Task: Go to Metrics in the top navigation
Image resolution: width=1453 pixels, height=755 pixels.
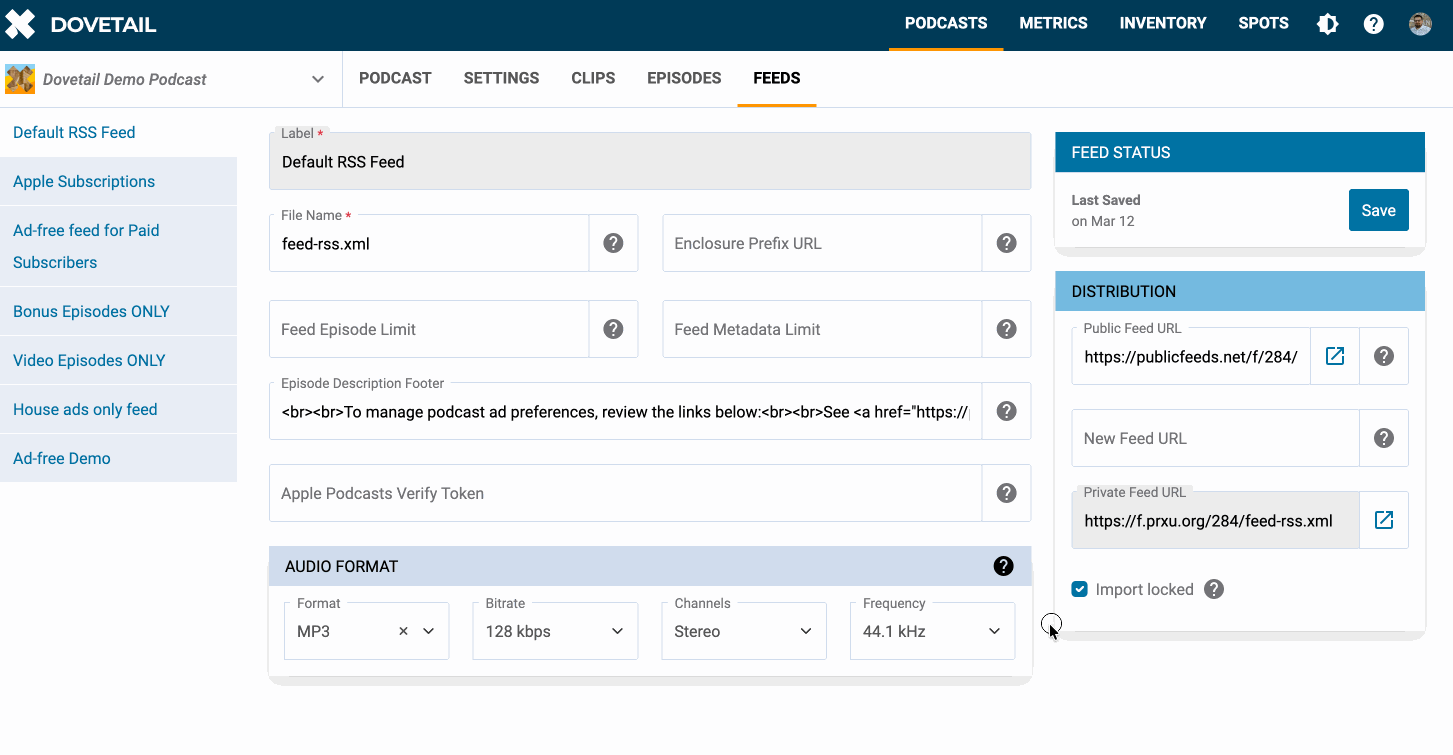Action: click(1053, 23)
